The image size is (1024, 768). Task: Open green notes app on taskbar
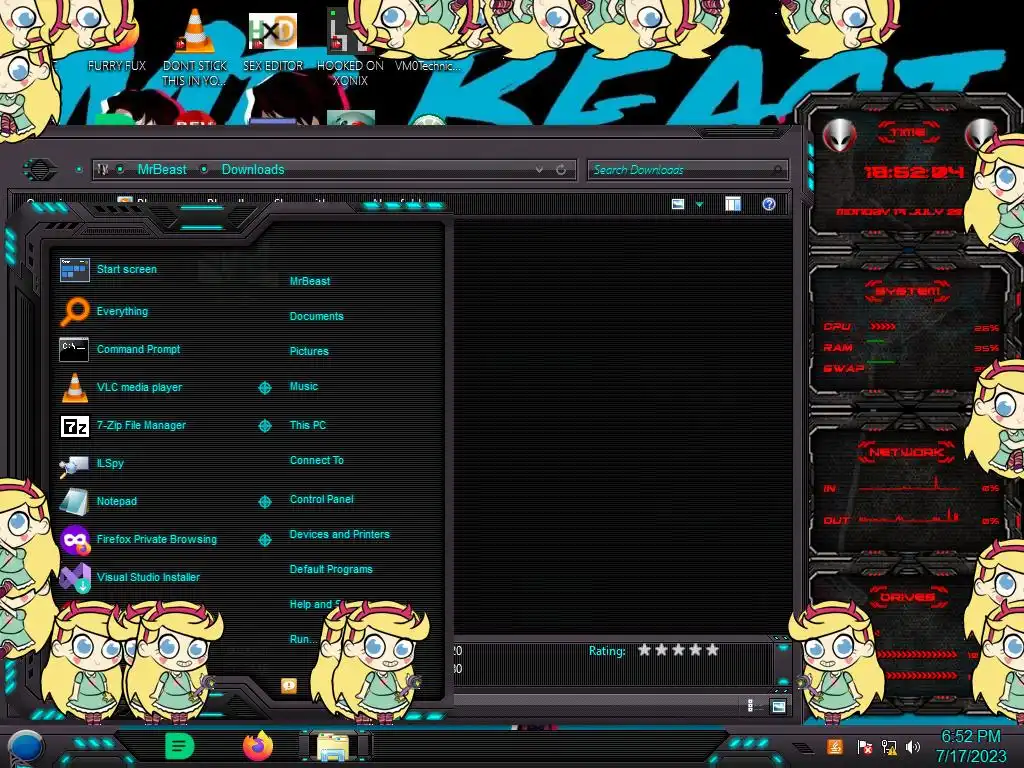[x=180, y=746]
